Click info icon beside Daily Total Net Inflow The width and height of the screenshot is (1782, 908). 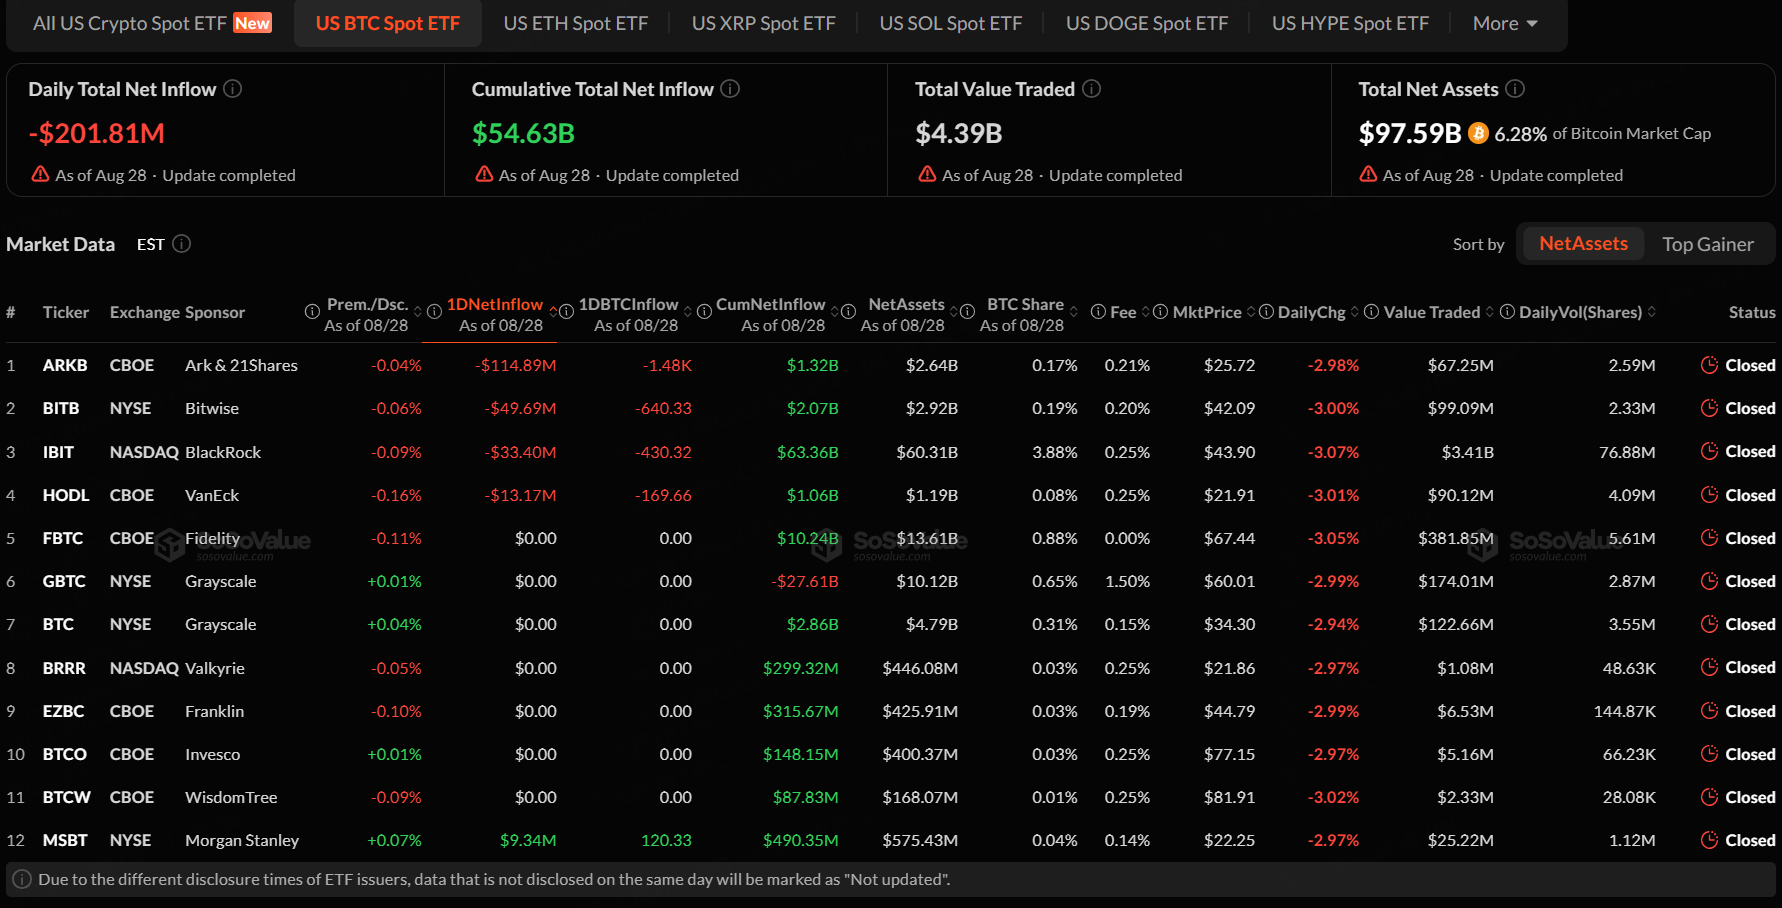click(x=233, y=89)
